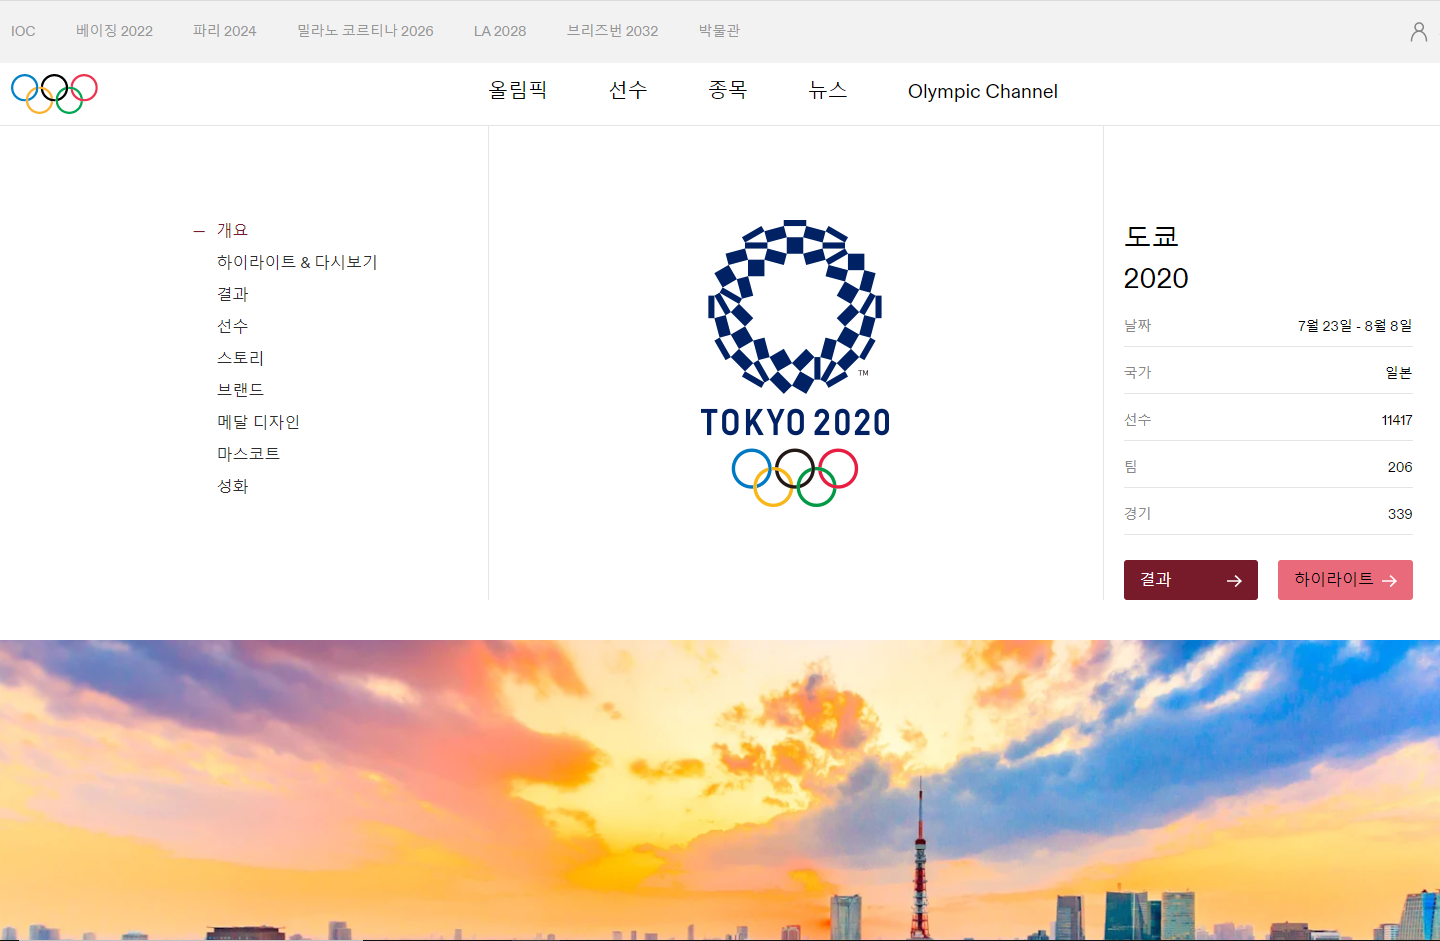Open Olympic Channel menu item

point(983,91)
